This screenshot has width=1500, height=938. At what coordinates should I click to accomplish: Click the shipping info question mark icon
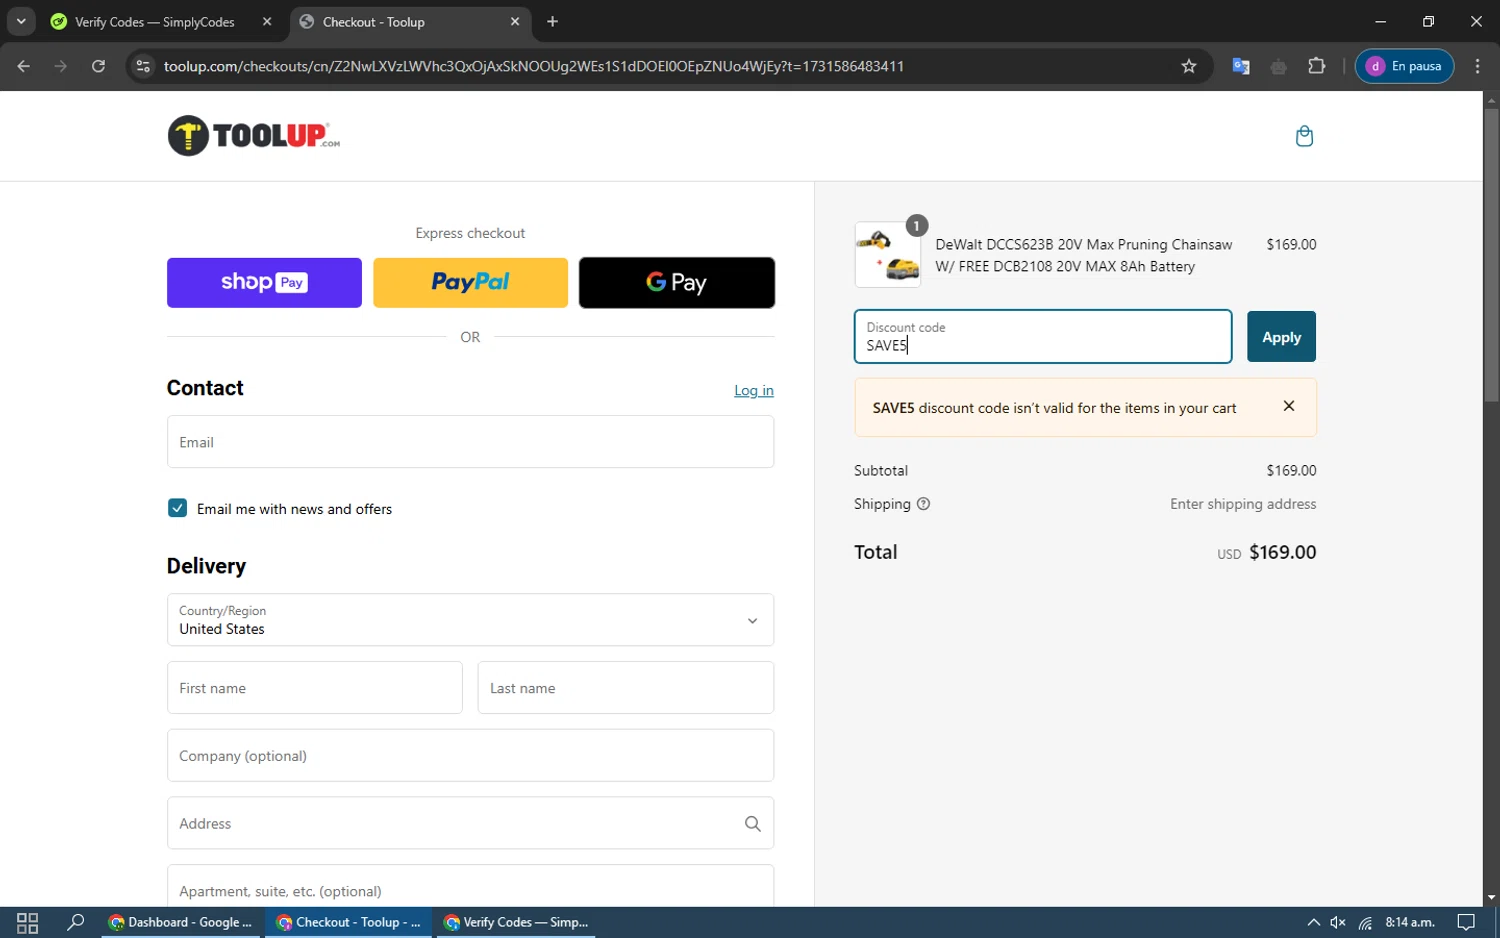pyautogui.click(x=923, y=504)
